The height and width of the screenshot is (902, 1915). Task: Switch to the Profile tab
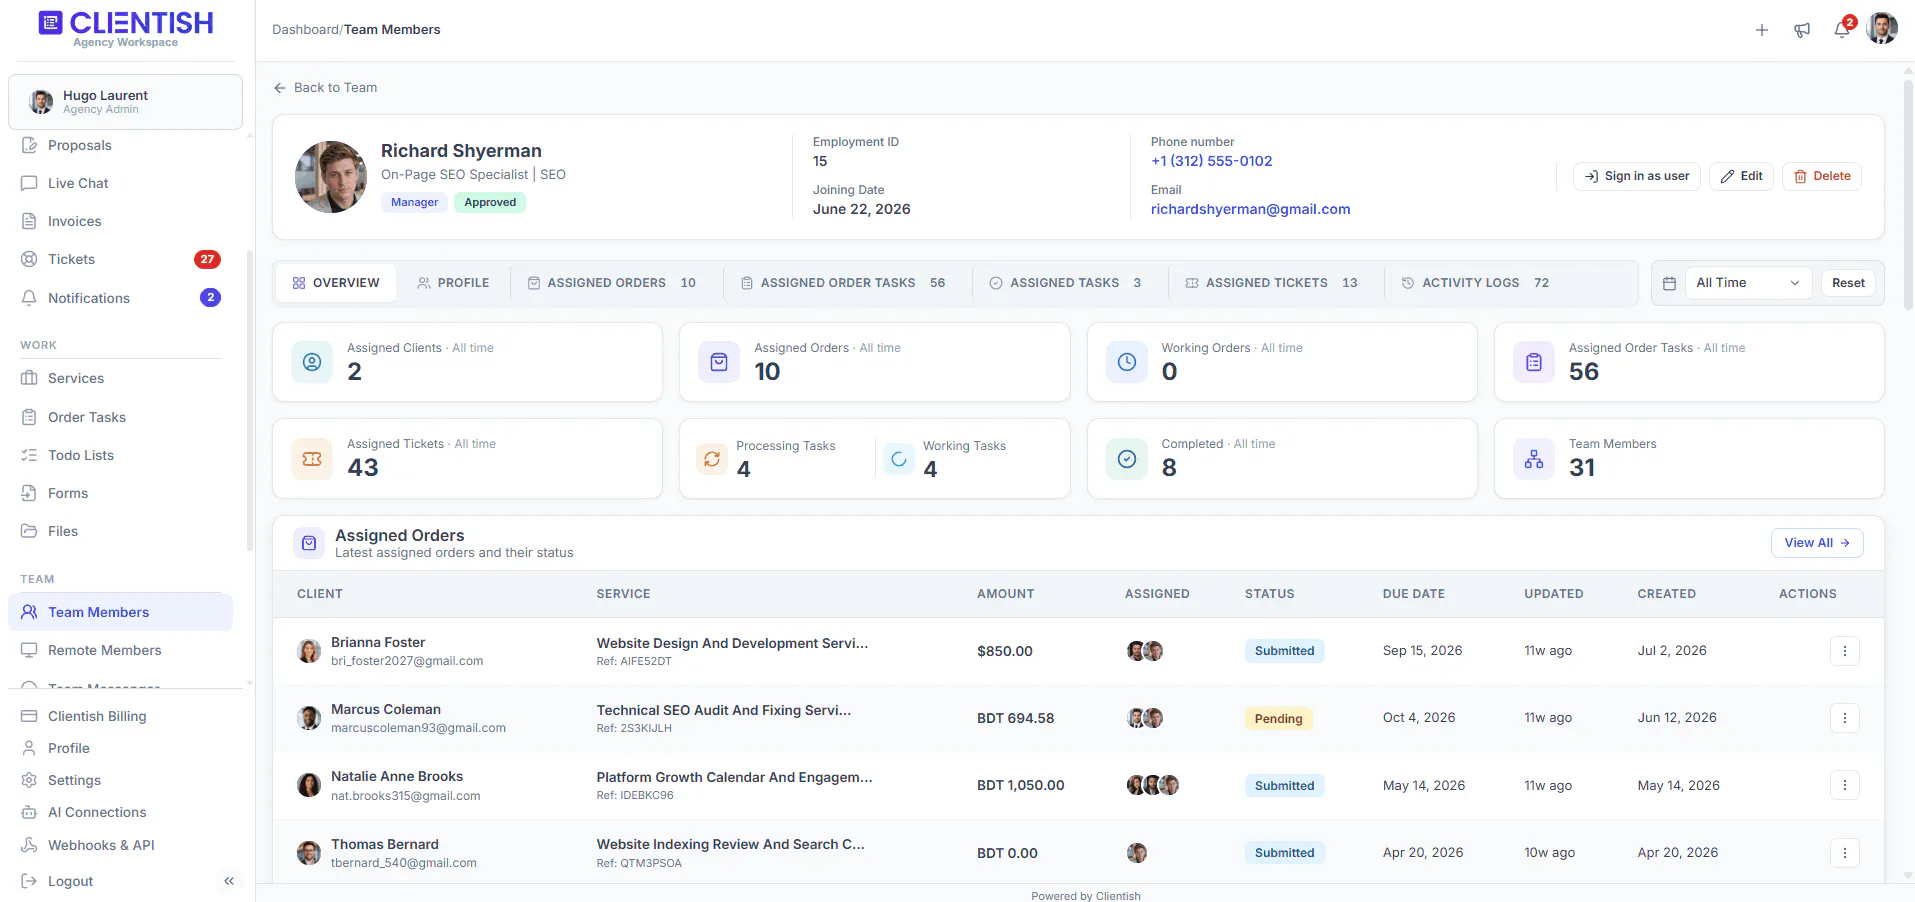tap(453, 283)
